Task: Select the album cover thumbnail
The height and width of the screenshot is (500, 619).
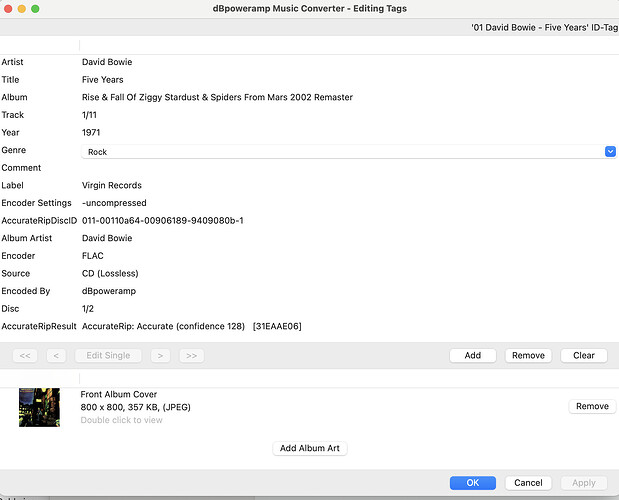Action: pos(39,407)
